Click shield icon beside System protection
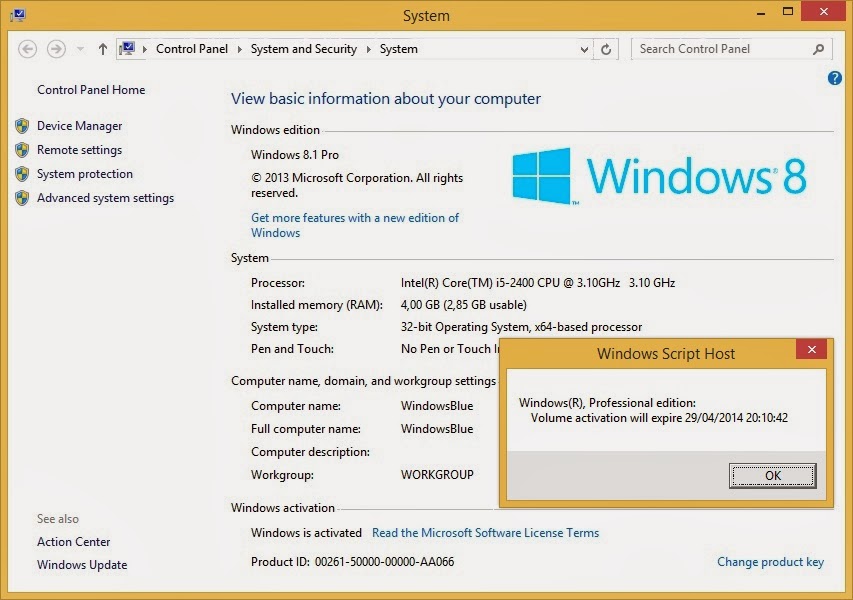Viewport: 853px width, 600px height. click(22, 174)
